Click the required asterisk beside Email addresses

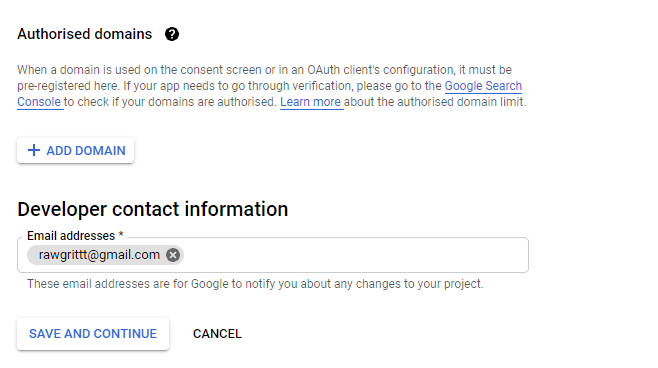click(x=121, y=234)
